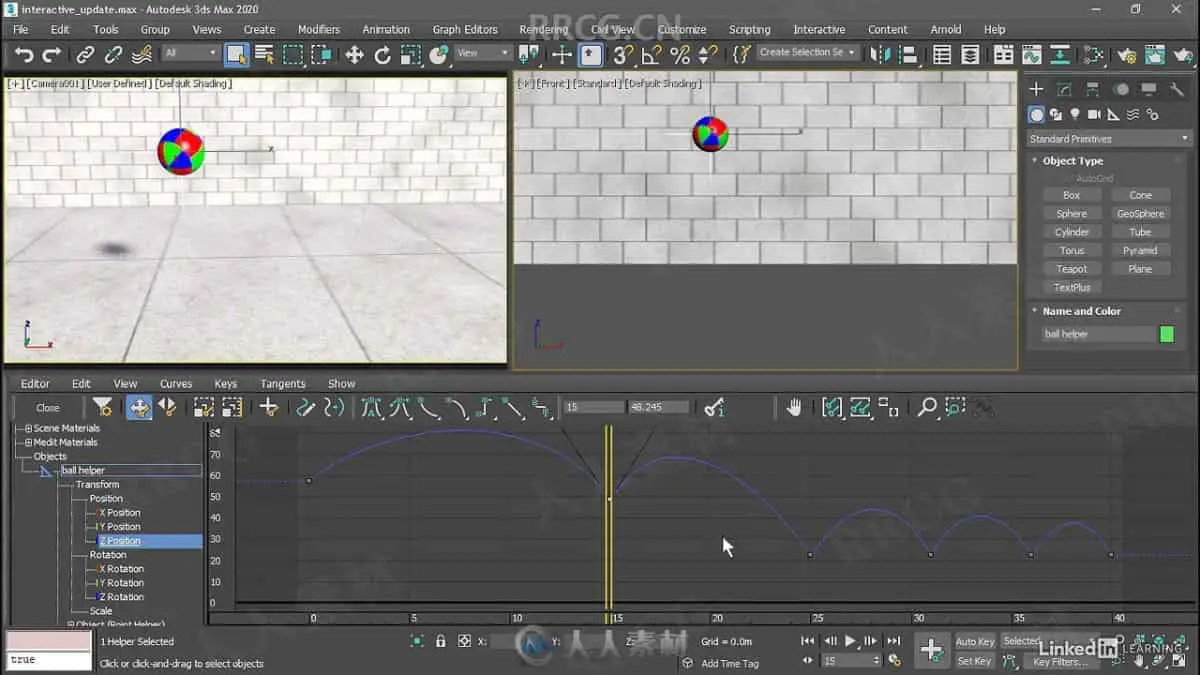Screen dimensions: 1200x675
Task: Activate the Pan hand tool in curve editor
Action: pos(794,407)
